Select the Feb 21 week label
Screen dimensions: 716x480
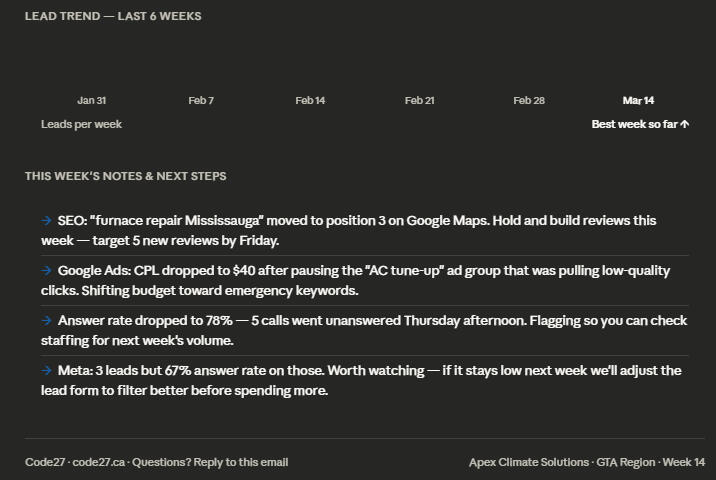[420, 100]
